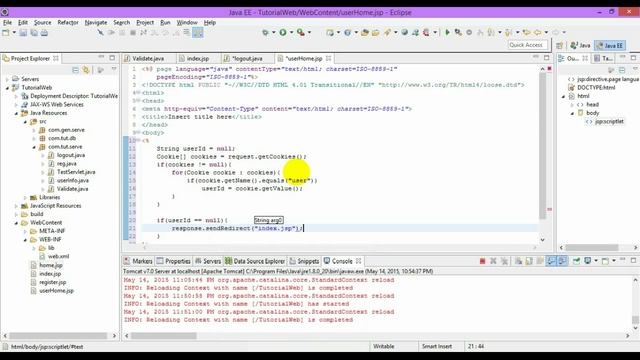This screenshot has height=360, width=640.
Task: Minimize the Project Explorer panel
Action: point(101,58)
